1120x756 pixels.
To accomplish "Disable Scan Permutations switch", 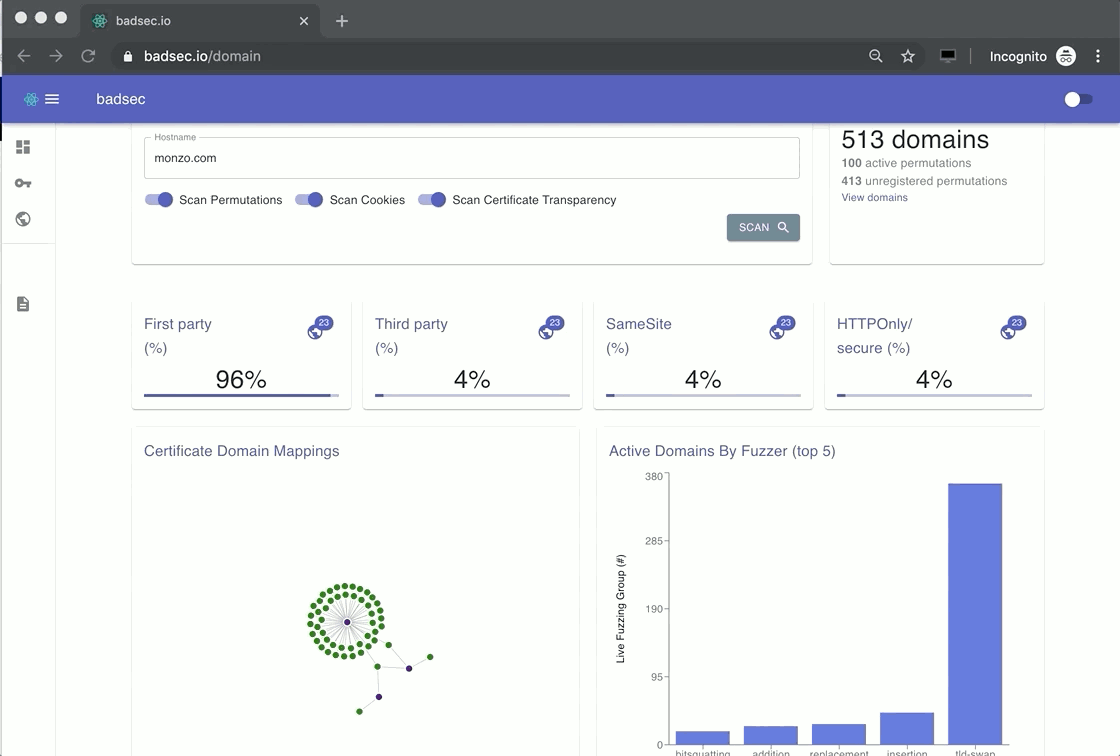I will 159,199.
